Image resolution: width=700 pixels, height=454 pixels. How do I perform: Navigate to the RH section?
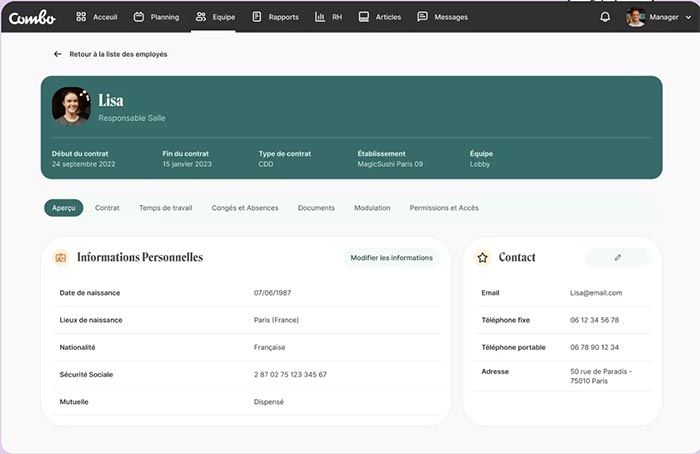(x=328, y=17)
